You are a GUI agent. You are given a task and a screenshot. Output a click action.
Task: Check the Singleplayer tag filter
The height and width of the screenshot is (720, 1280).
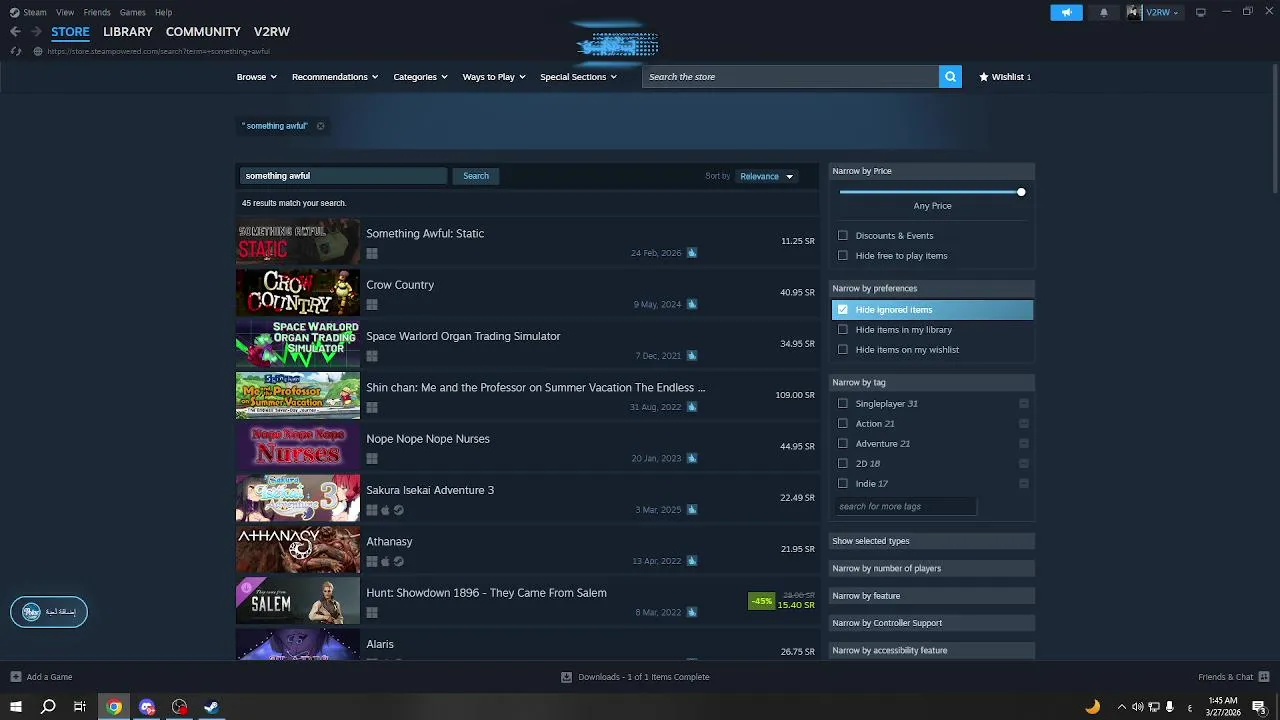coord(843,404)
